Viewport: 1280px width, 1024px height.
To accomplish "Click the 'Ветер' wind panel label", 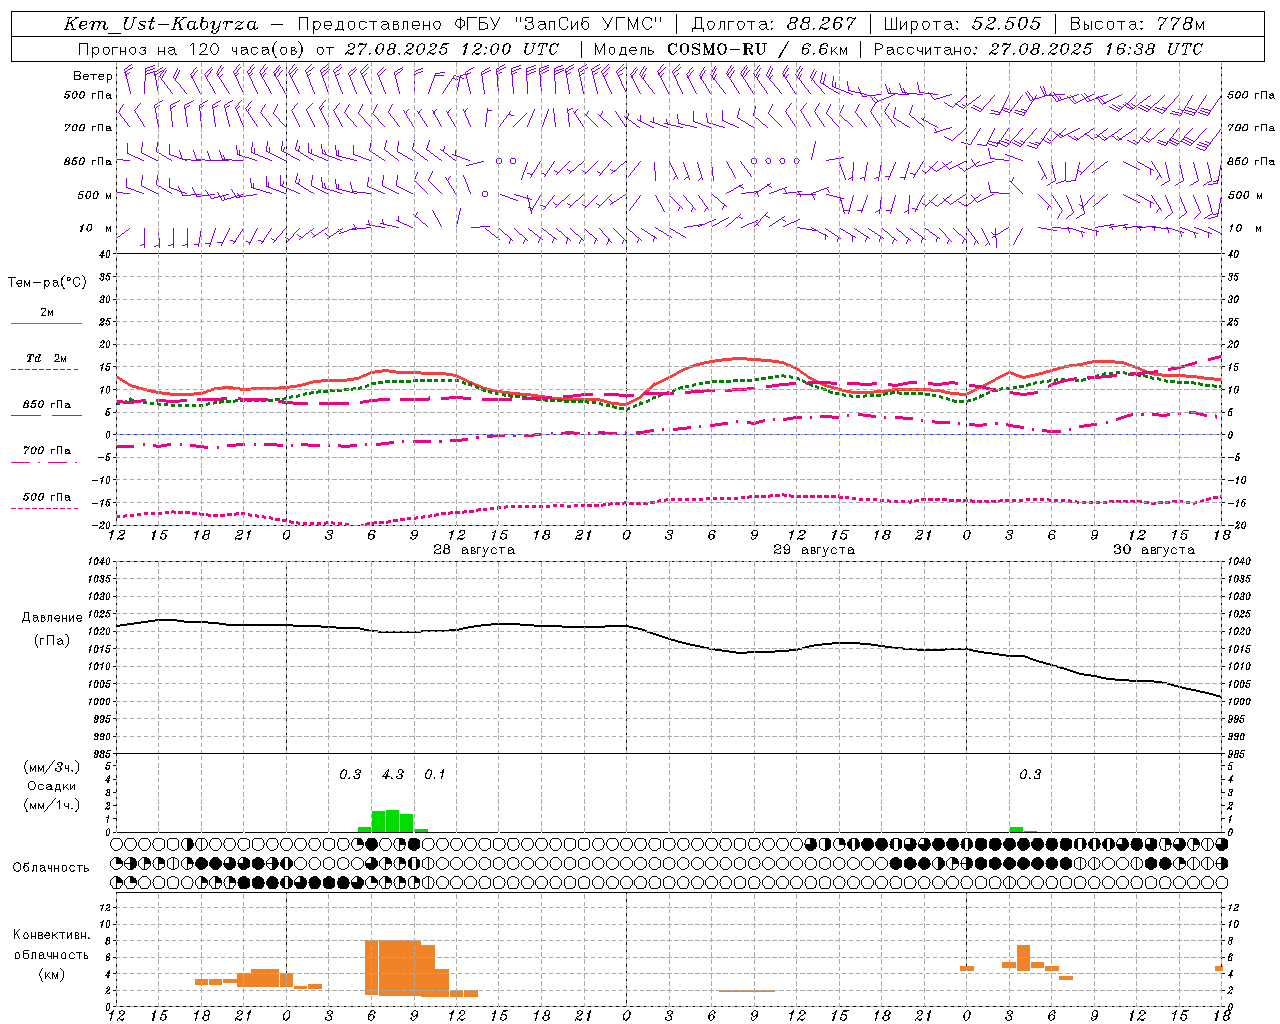I will click(x=93, y=76).
